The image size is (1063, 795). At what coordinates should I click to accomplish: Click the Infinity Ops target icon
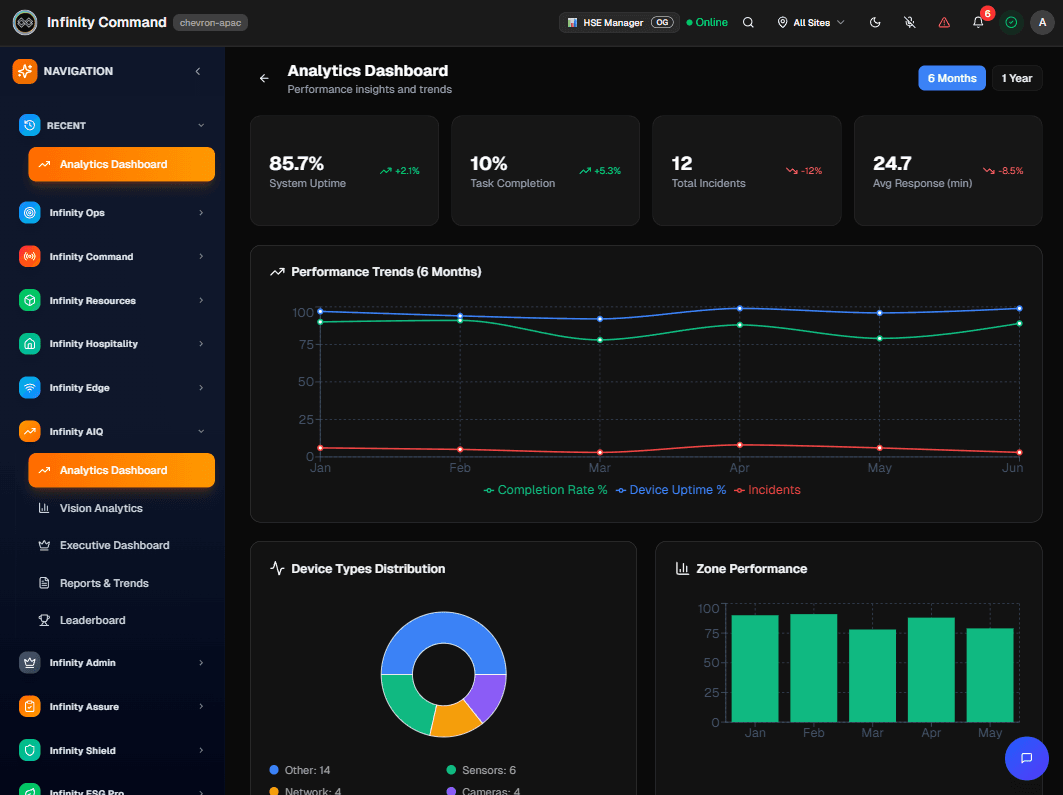click(30, 213)
